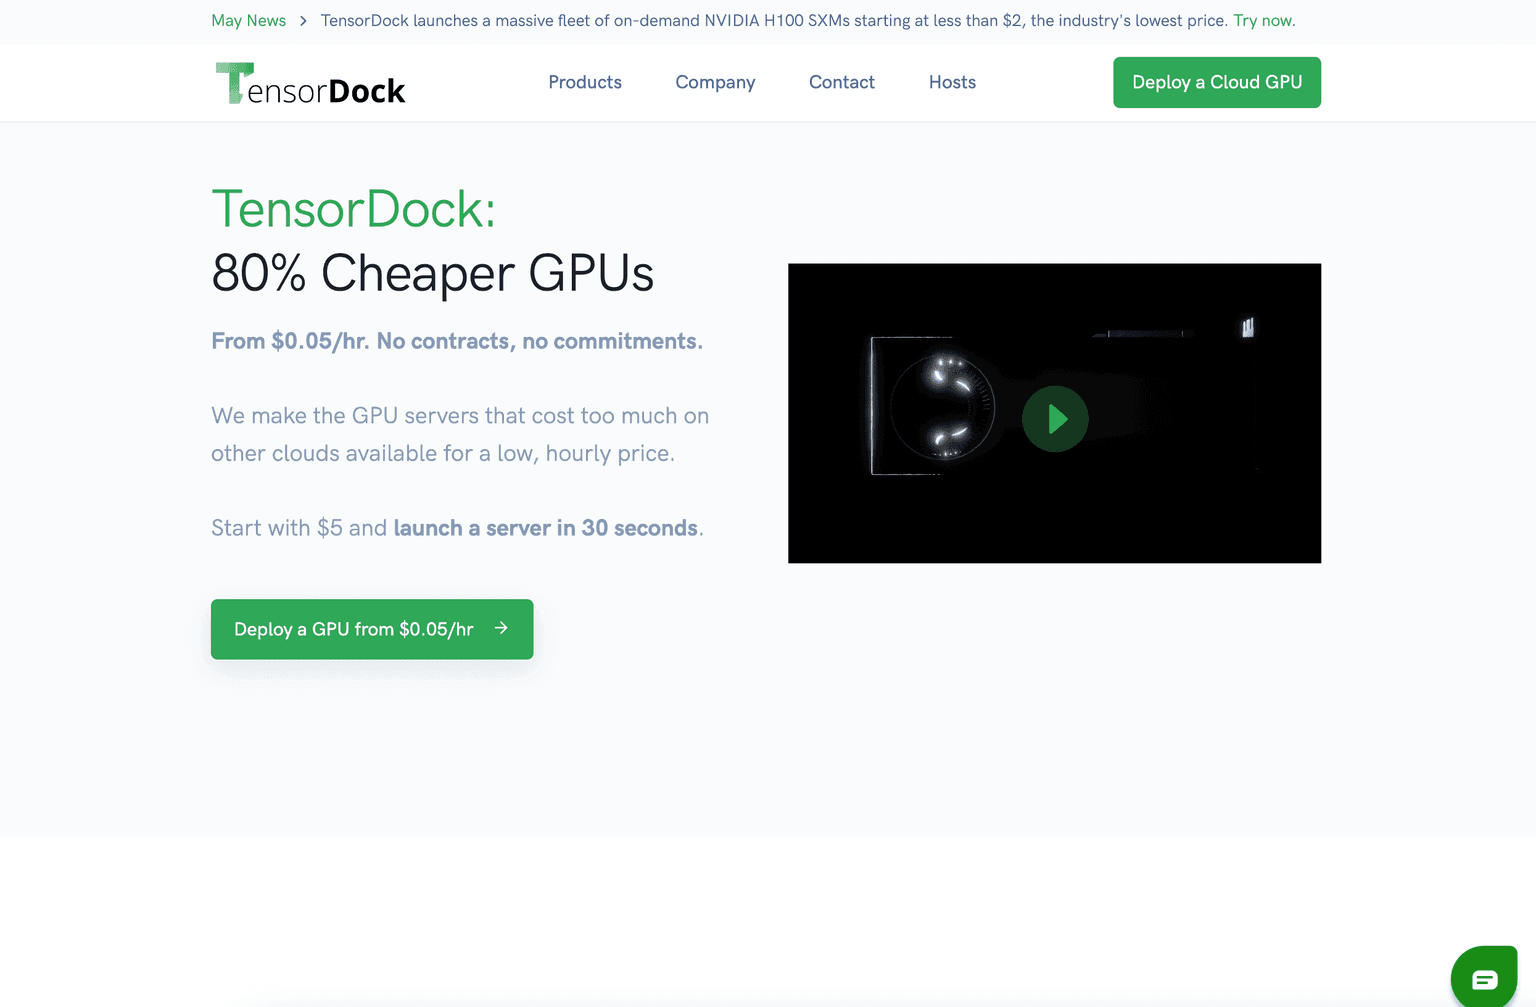Click the 80% Cheaper GPUs heading

432,273
